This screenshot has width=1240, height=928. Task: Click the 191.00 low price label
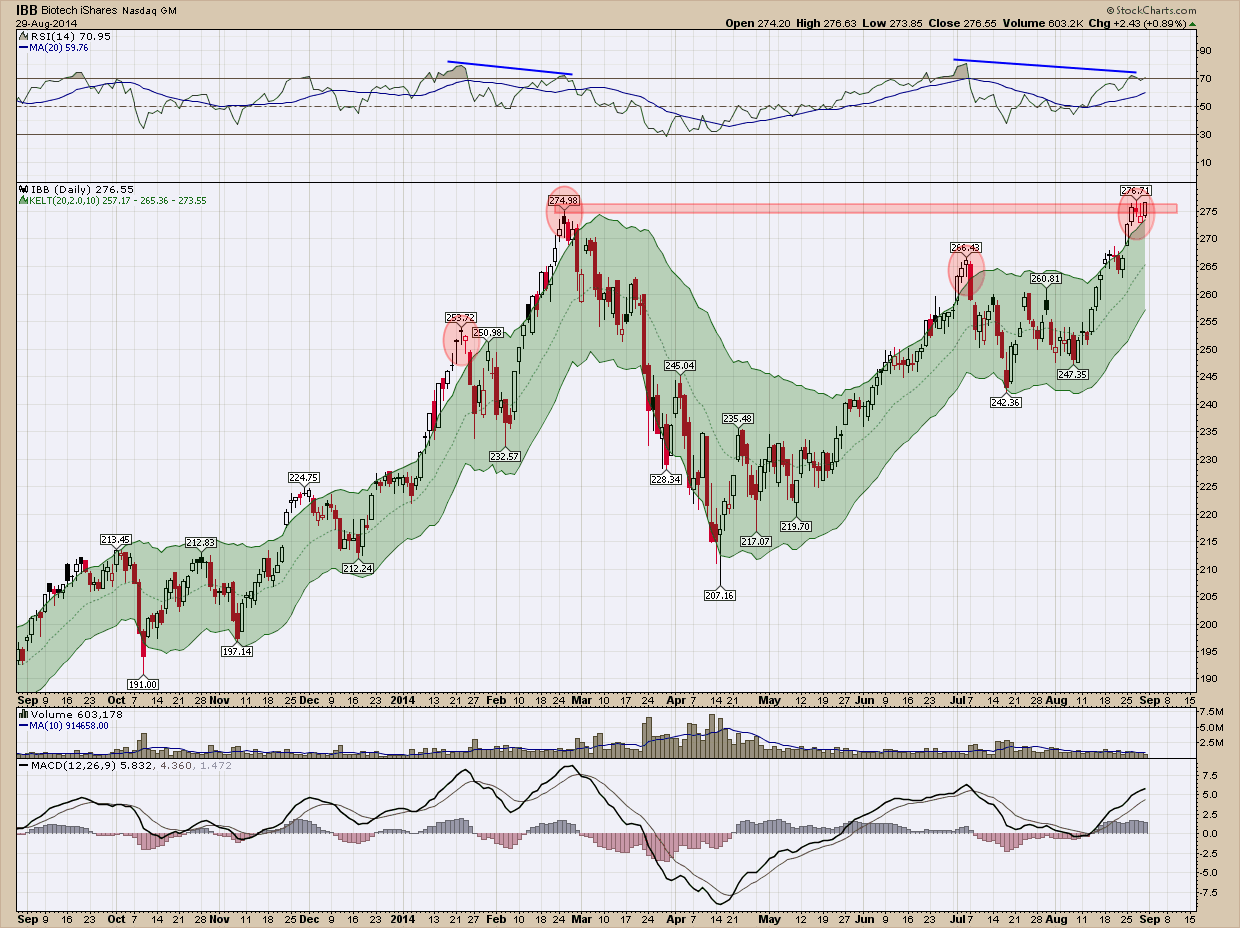[x=143, y=684]
